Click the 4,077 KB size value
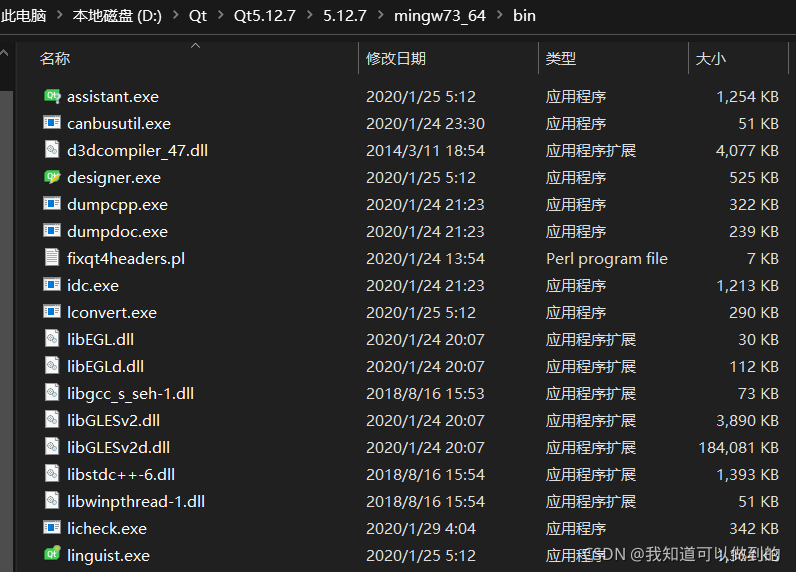This screenshot has height=572, width=796. pyautogui.click(x=747, y=151)
